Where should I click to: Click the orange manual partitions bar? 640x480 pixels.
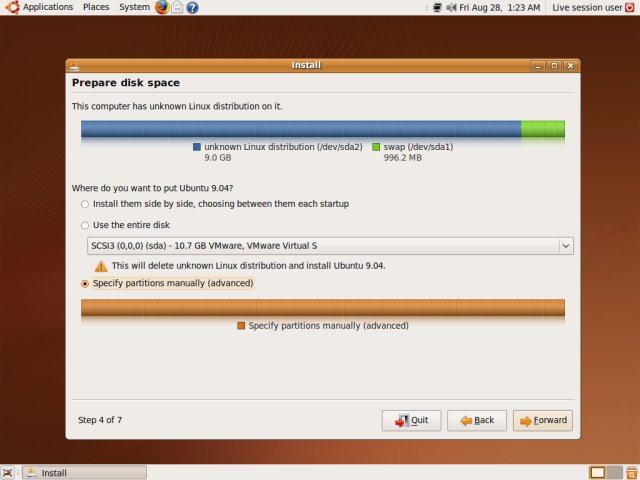pyautogui.click(x=323, y=308)
